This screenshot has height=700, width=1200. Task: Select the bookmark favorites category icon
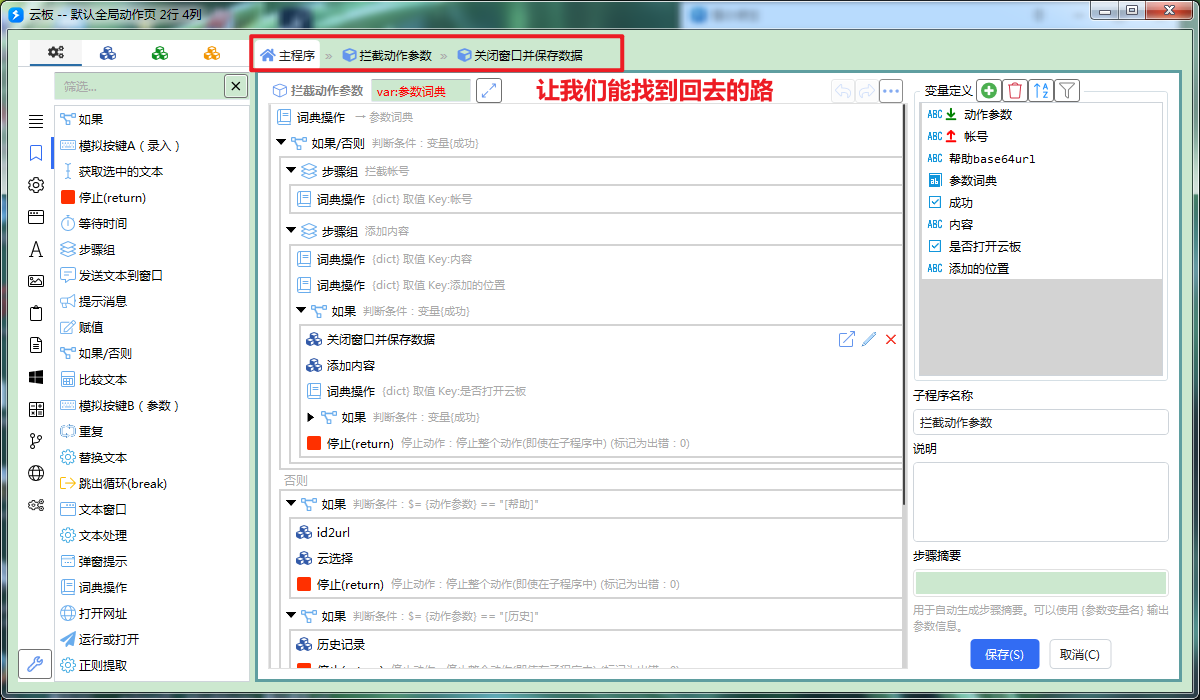click(x=36, y=153)
